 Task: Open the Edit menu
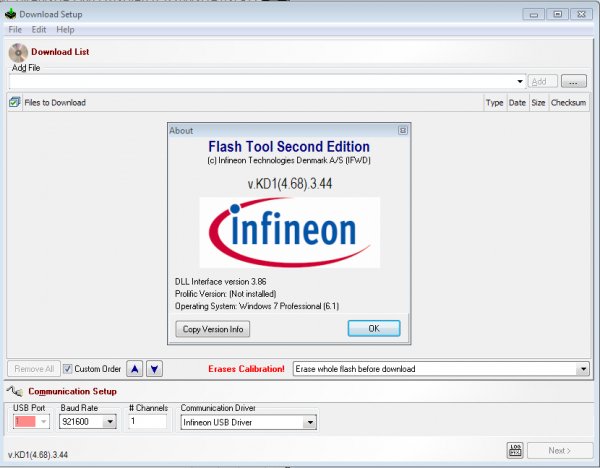(x=39, y=29)
